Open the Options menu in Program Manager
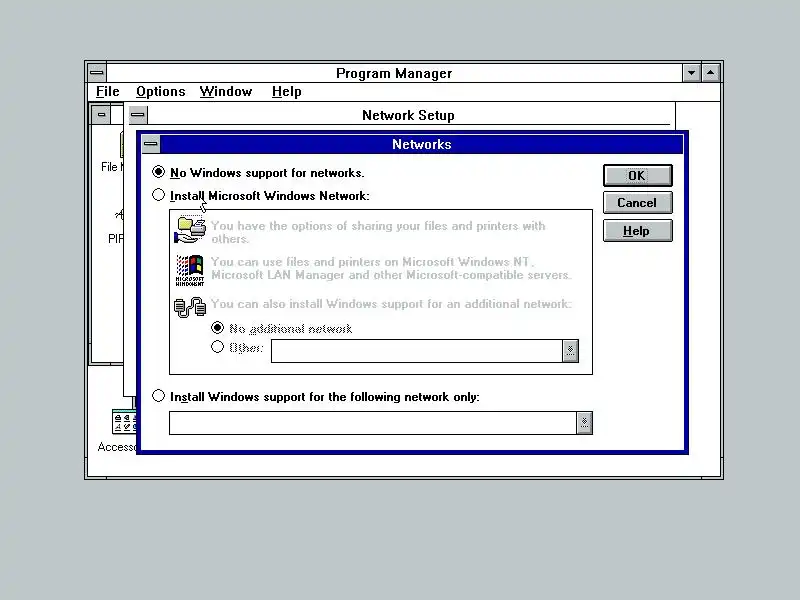Image resolution: width=800 pixels, height=600 pixels. (x=160, y=91)
